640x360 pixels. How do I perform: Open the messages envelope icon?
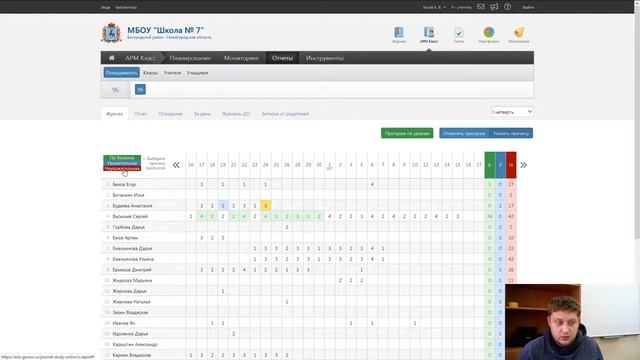(481, 7)
